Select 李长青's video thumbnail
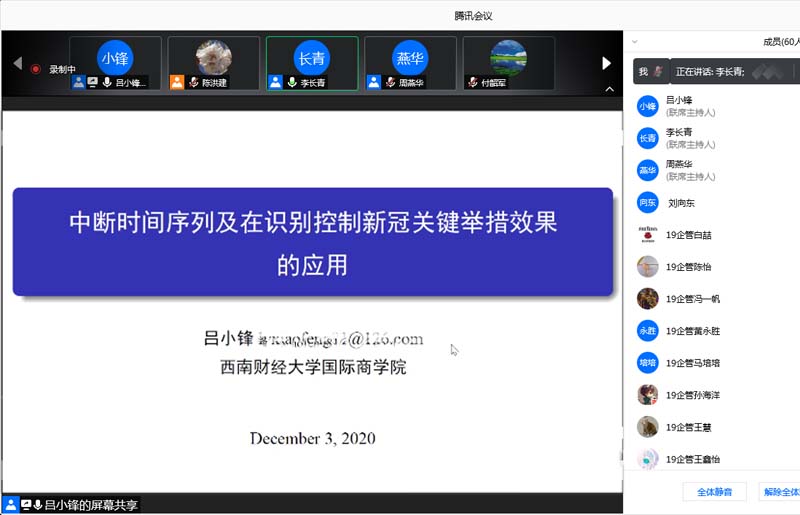The width and height of the screenshot is (800, 515). tap(312, 63)
